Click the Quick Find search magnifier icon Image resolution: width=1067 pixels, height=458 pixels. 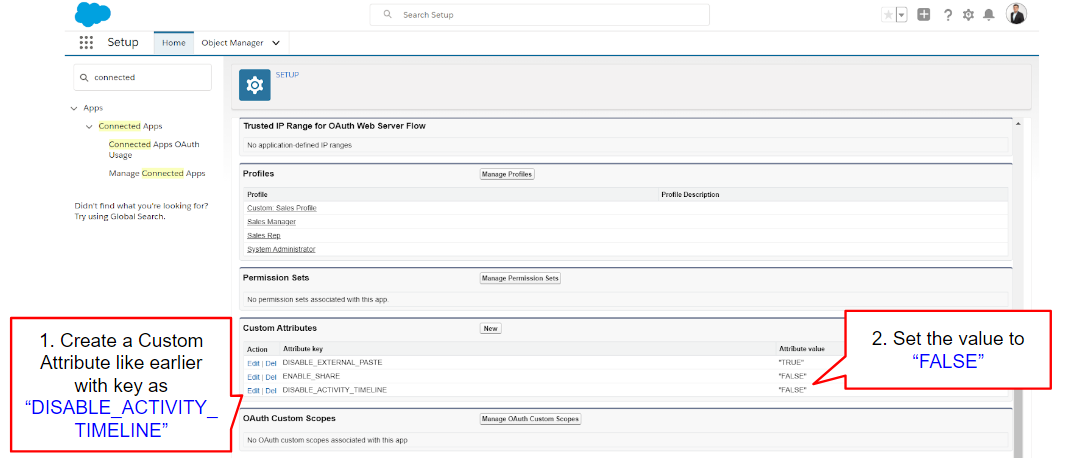tap(84, 78)
